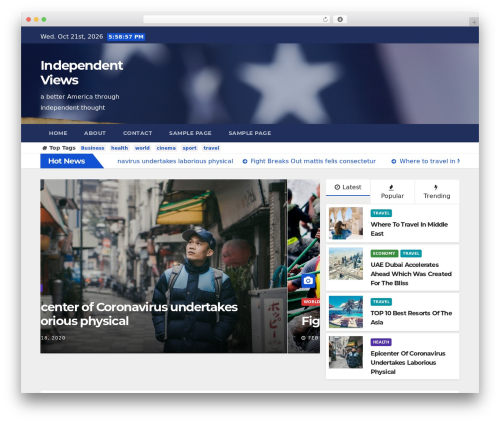Select the travel tag in Top Tags
The image size is (500, 423).
[x=211, y=148]
